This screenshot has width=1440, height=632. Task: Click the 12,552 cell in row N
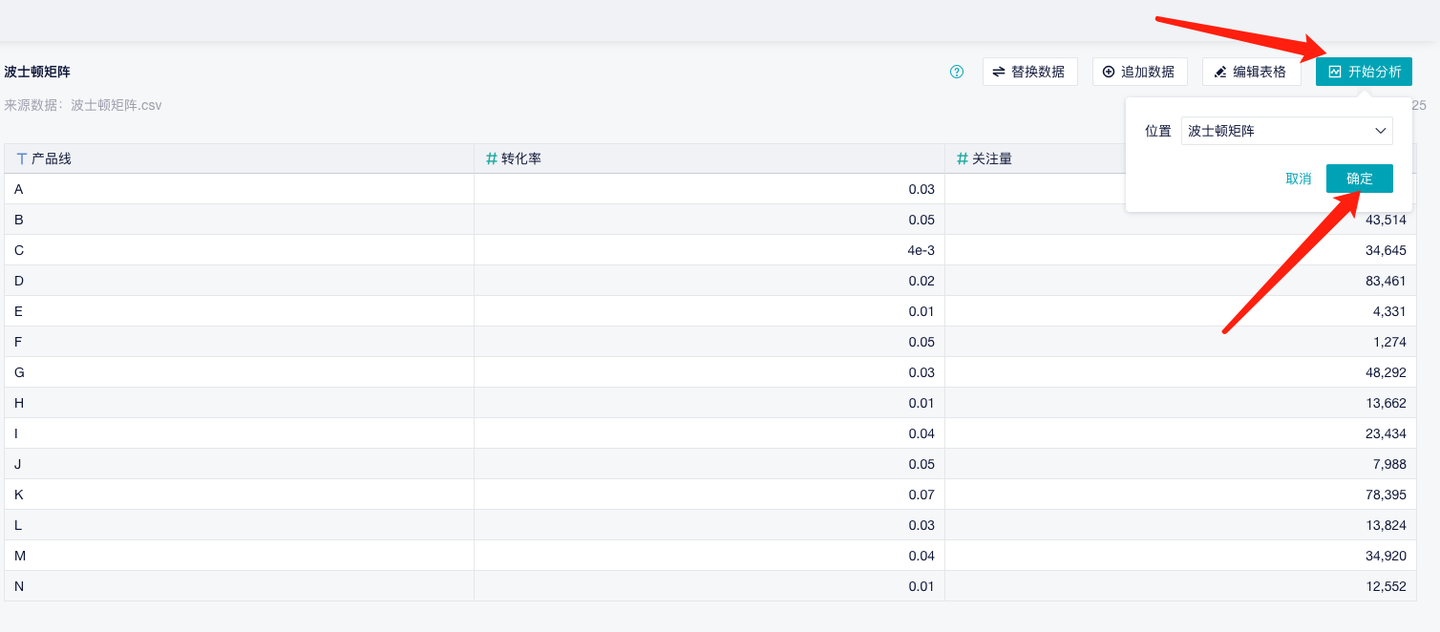(1385, 586)
